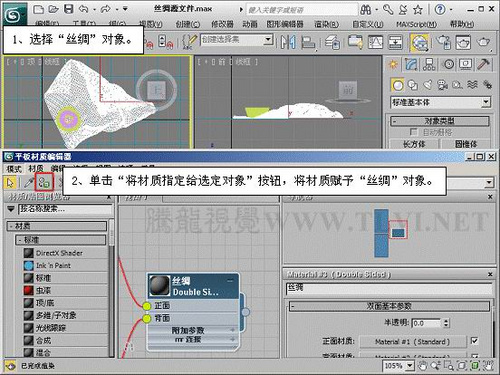
Task: Open the 3ds Max application menu button
Action: (x=14, y=14)
